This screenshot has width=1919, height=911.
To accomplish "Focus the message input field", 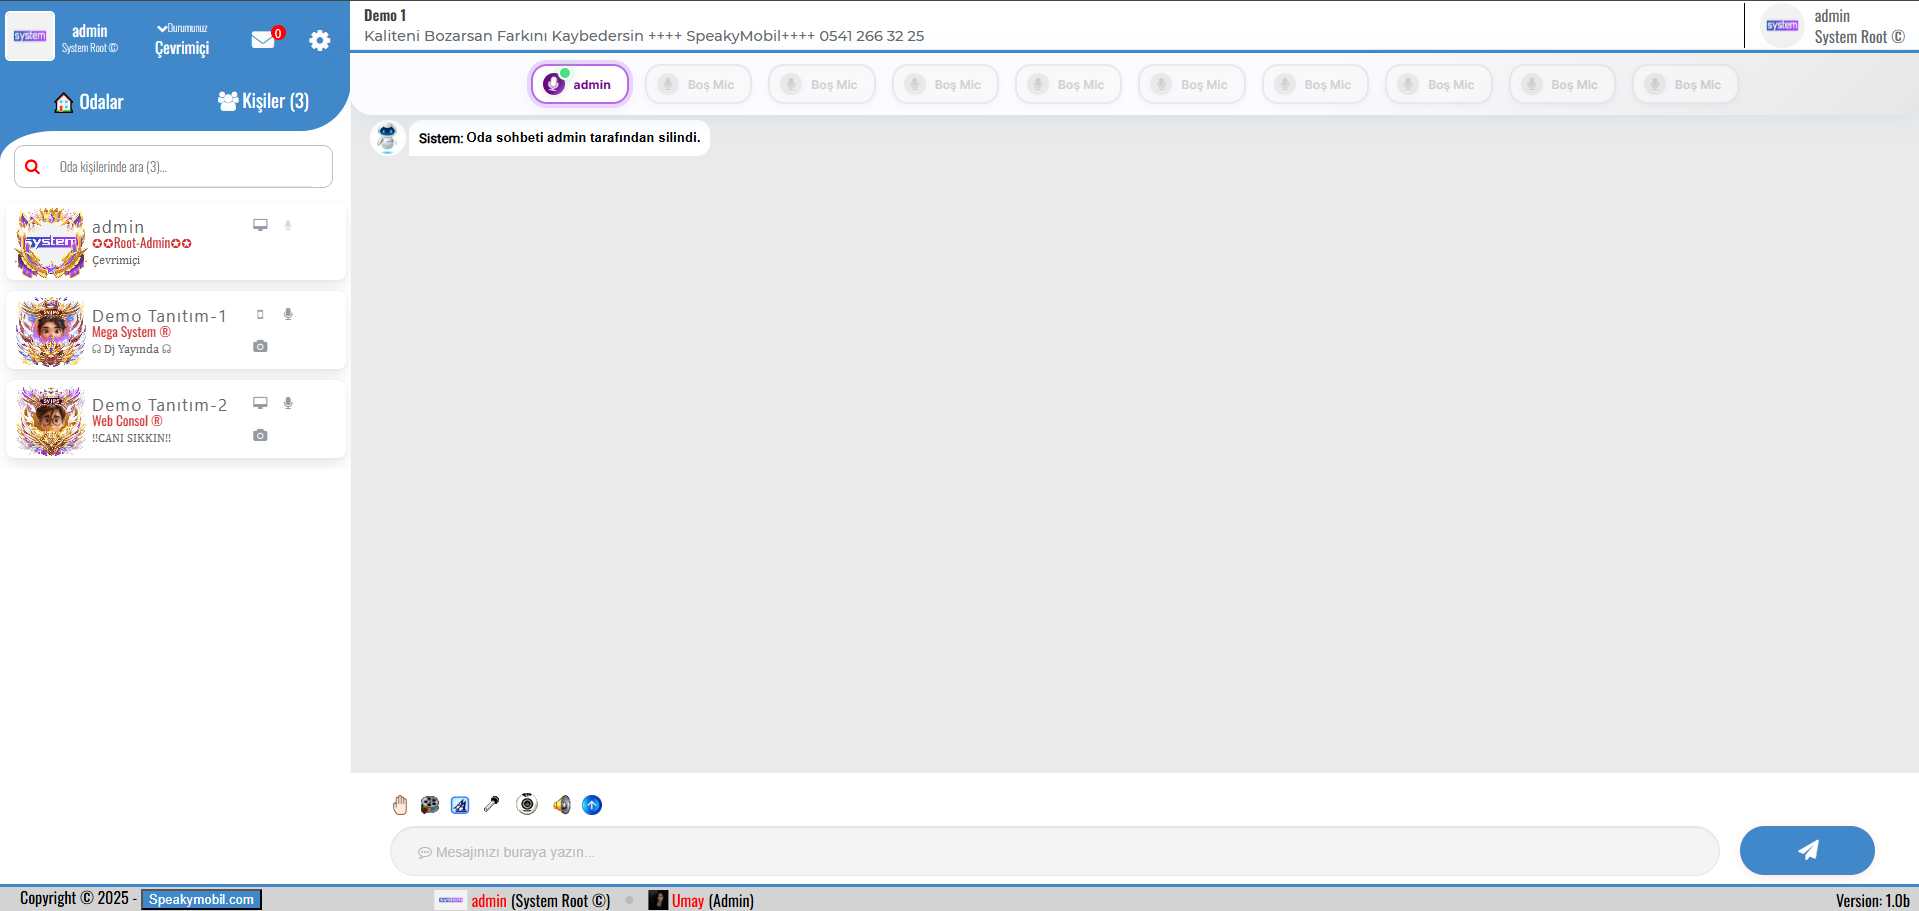I will (1054, 851).
